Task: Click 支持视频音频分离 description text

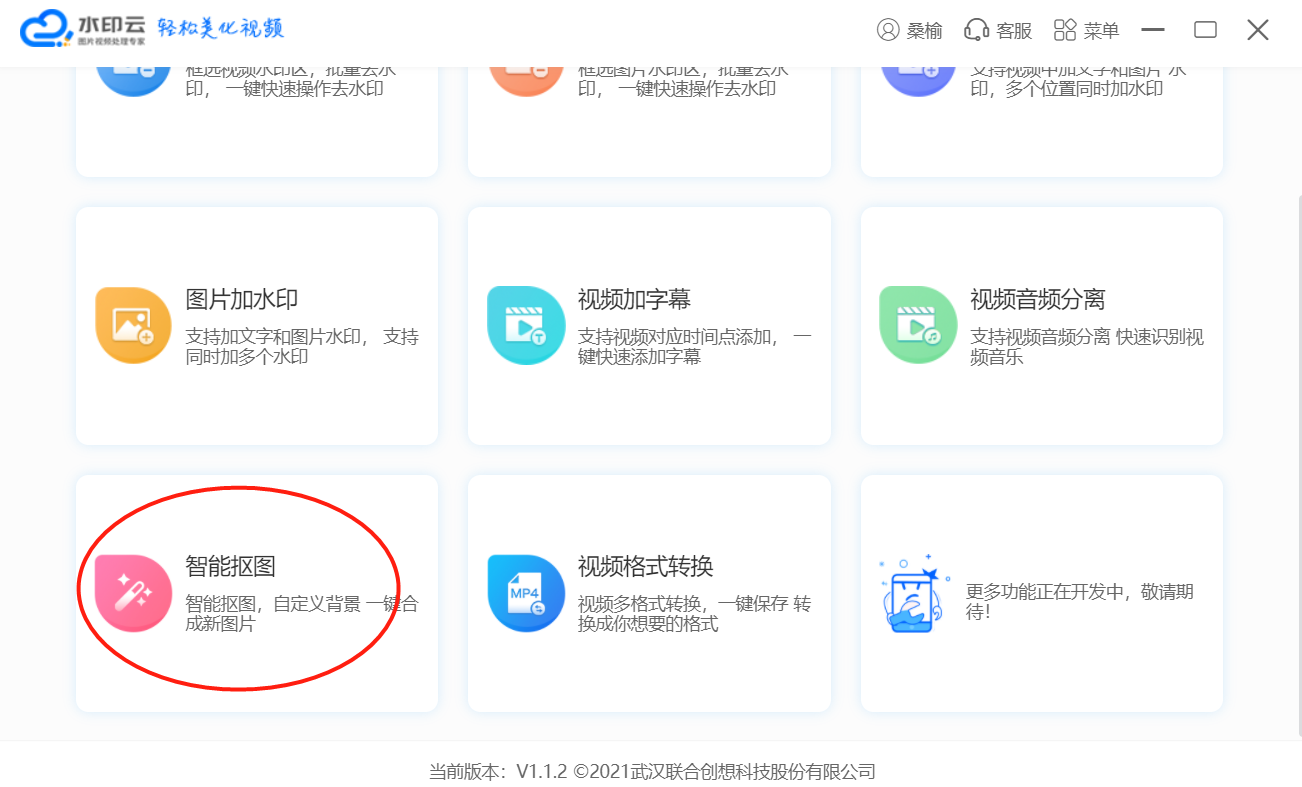Action: [1087, 346]
